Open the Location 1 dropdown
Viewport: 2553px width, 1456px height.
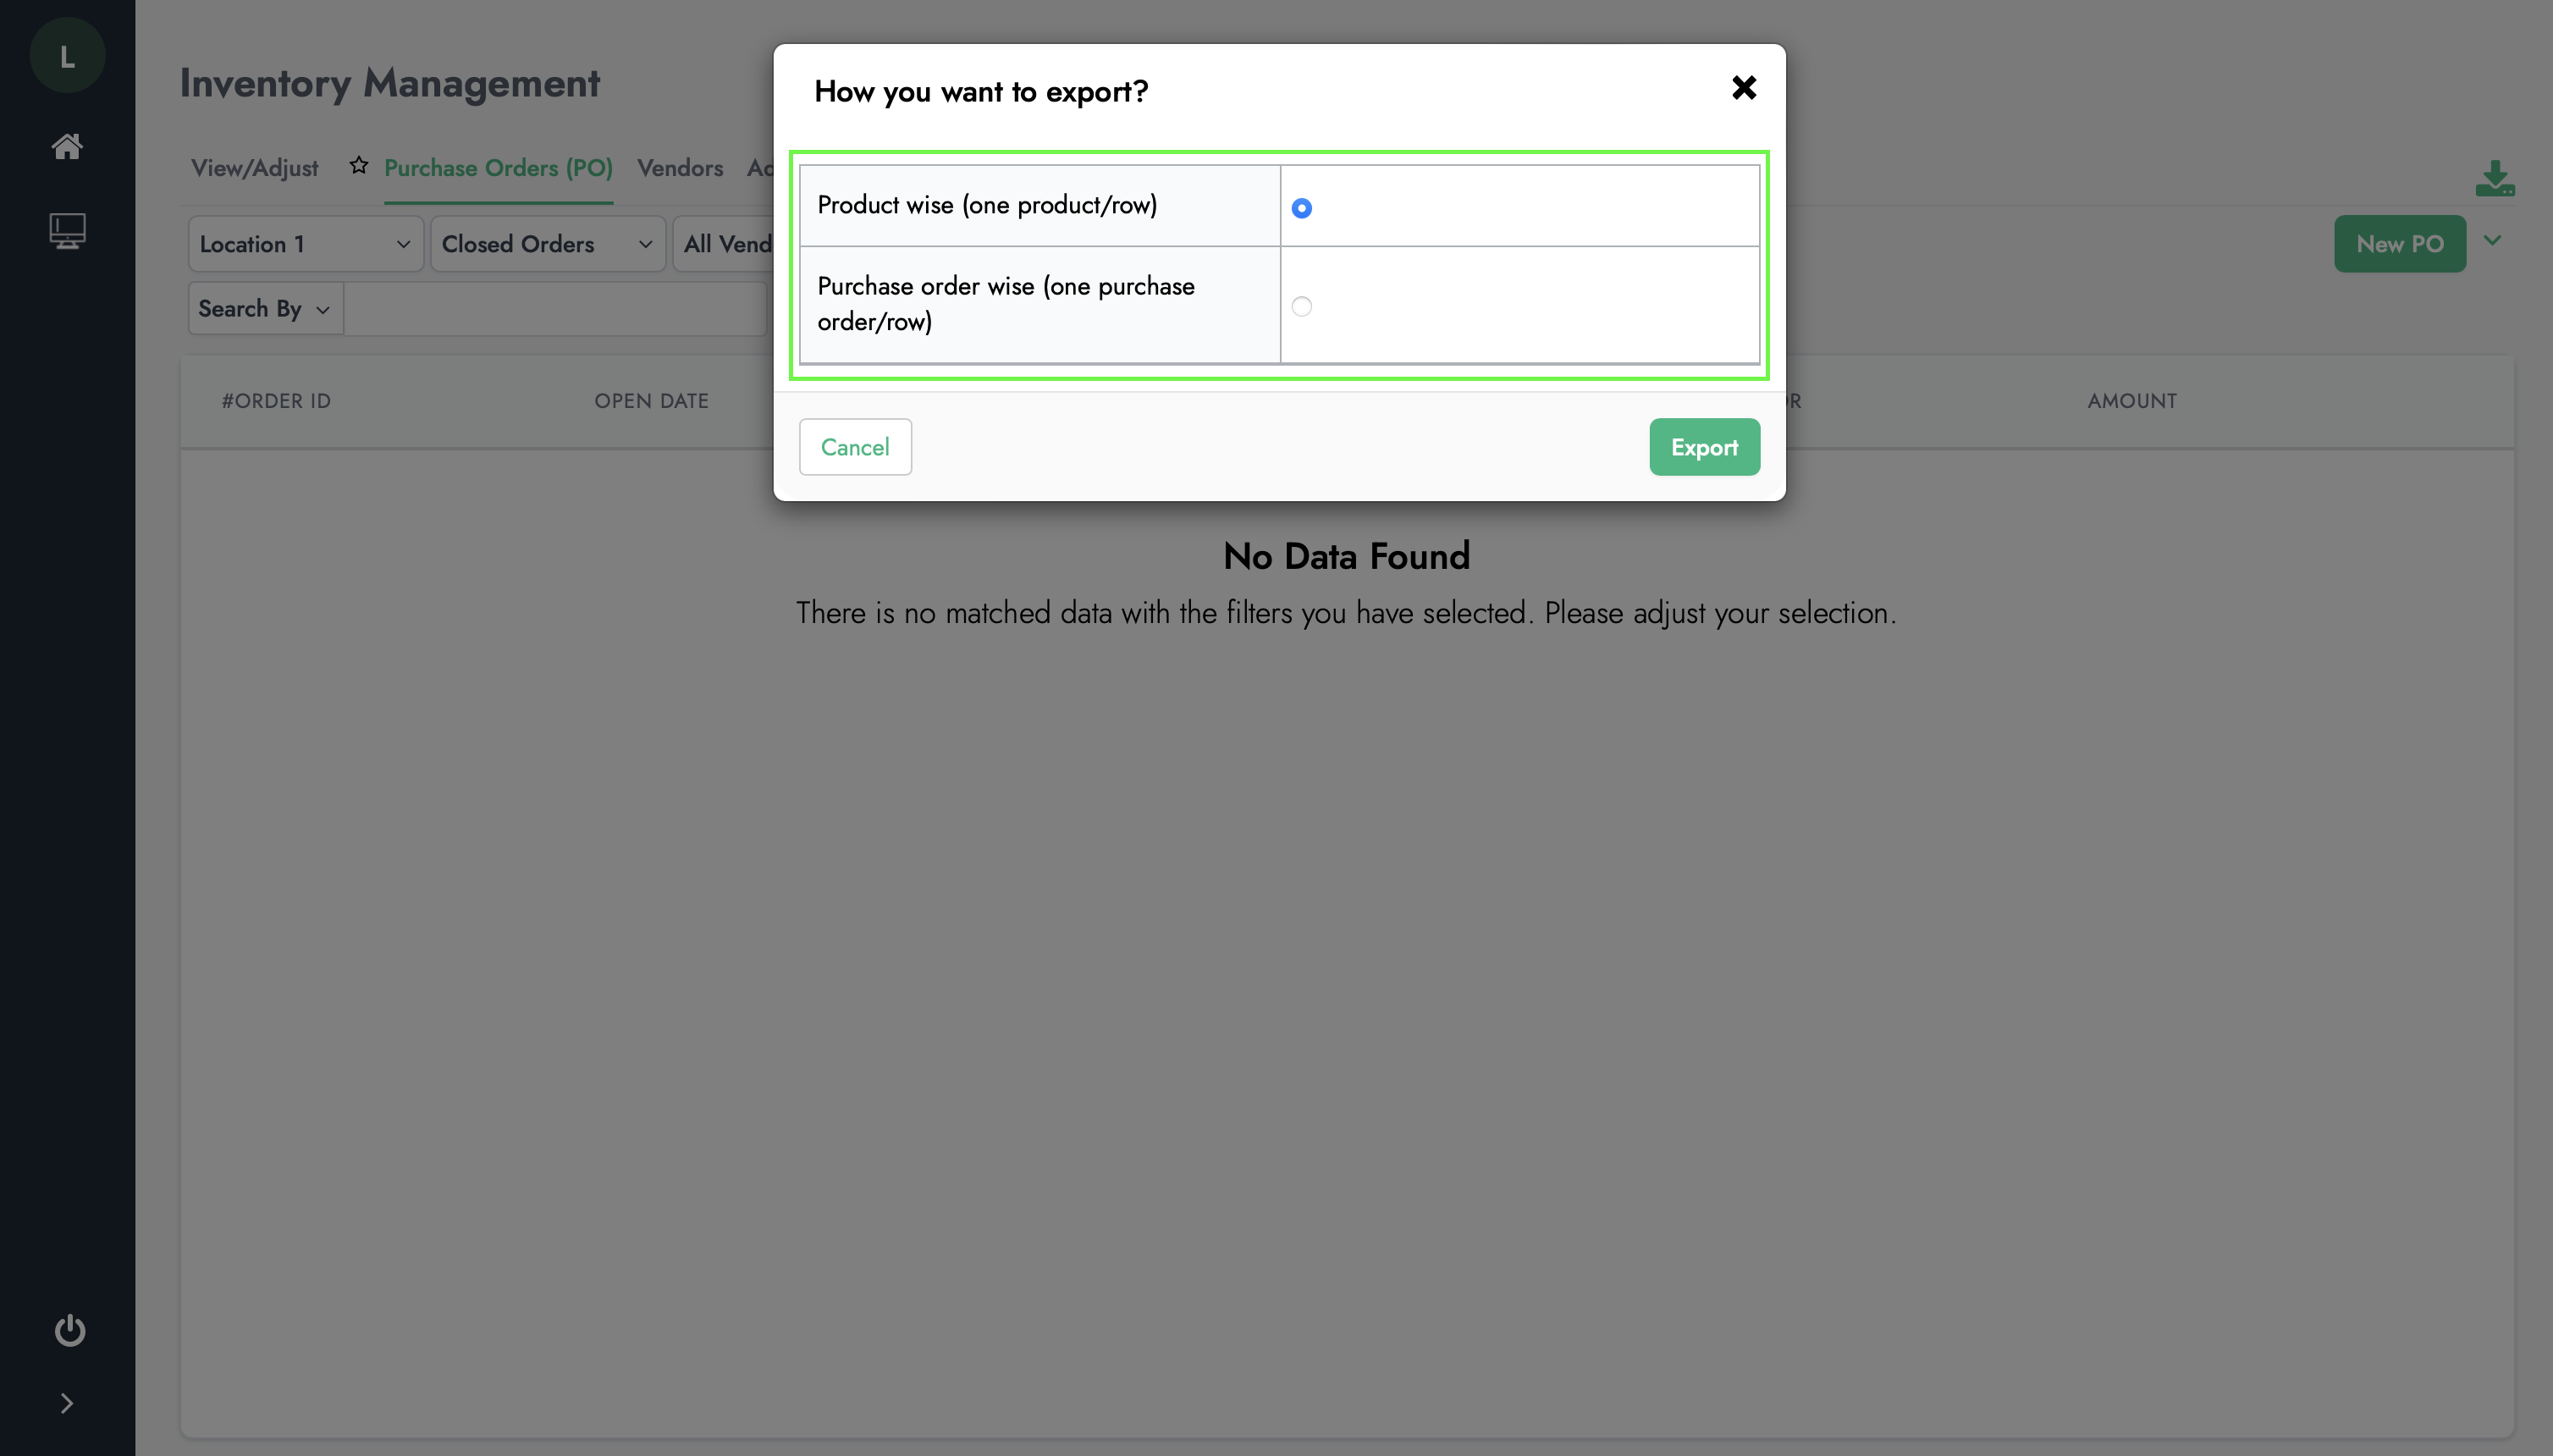point(305,244)
